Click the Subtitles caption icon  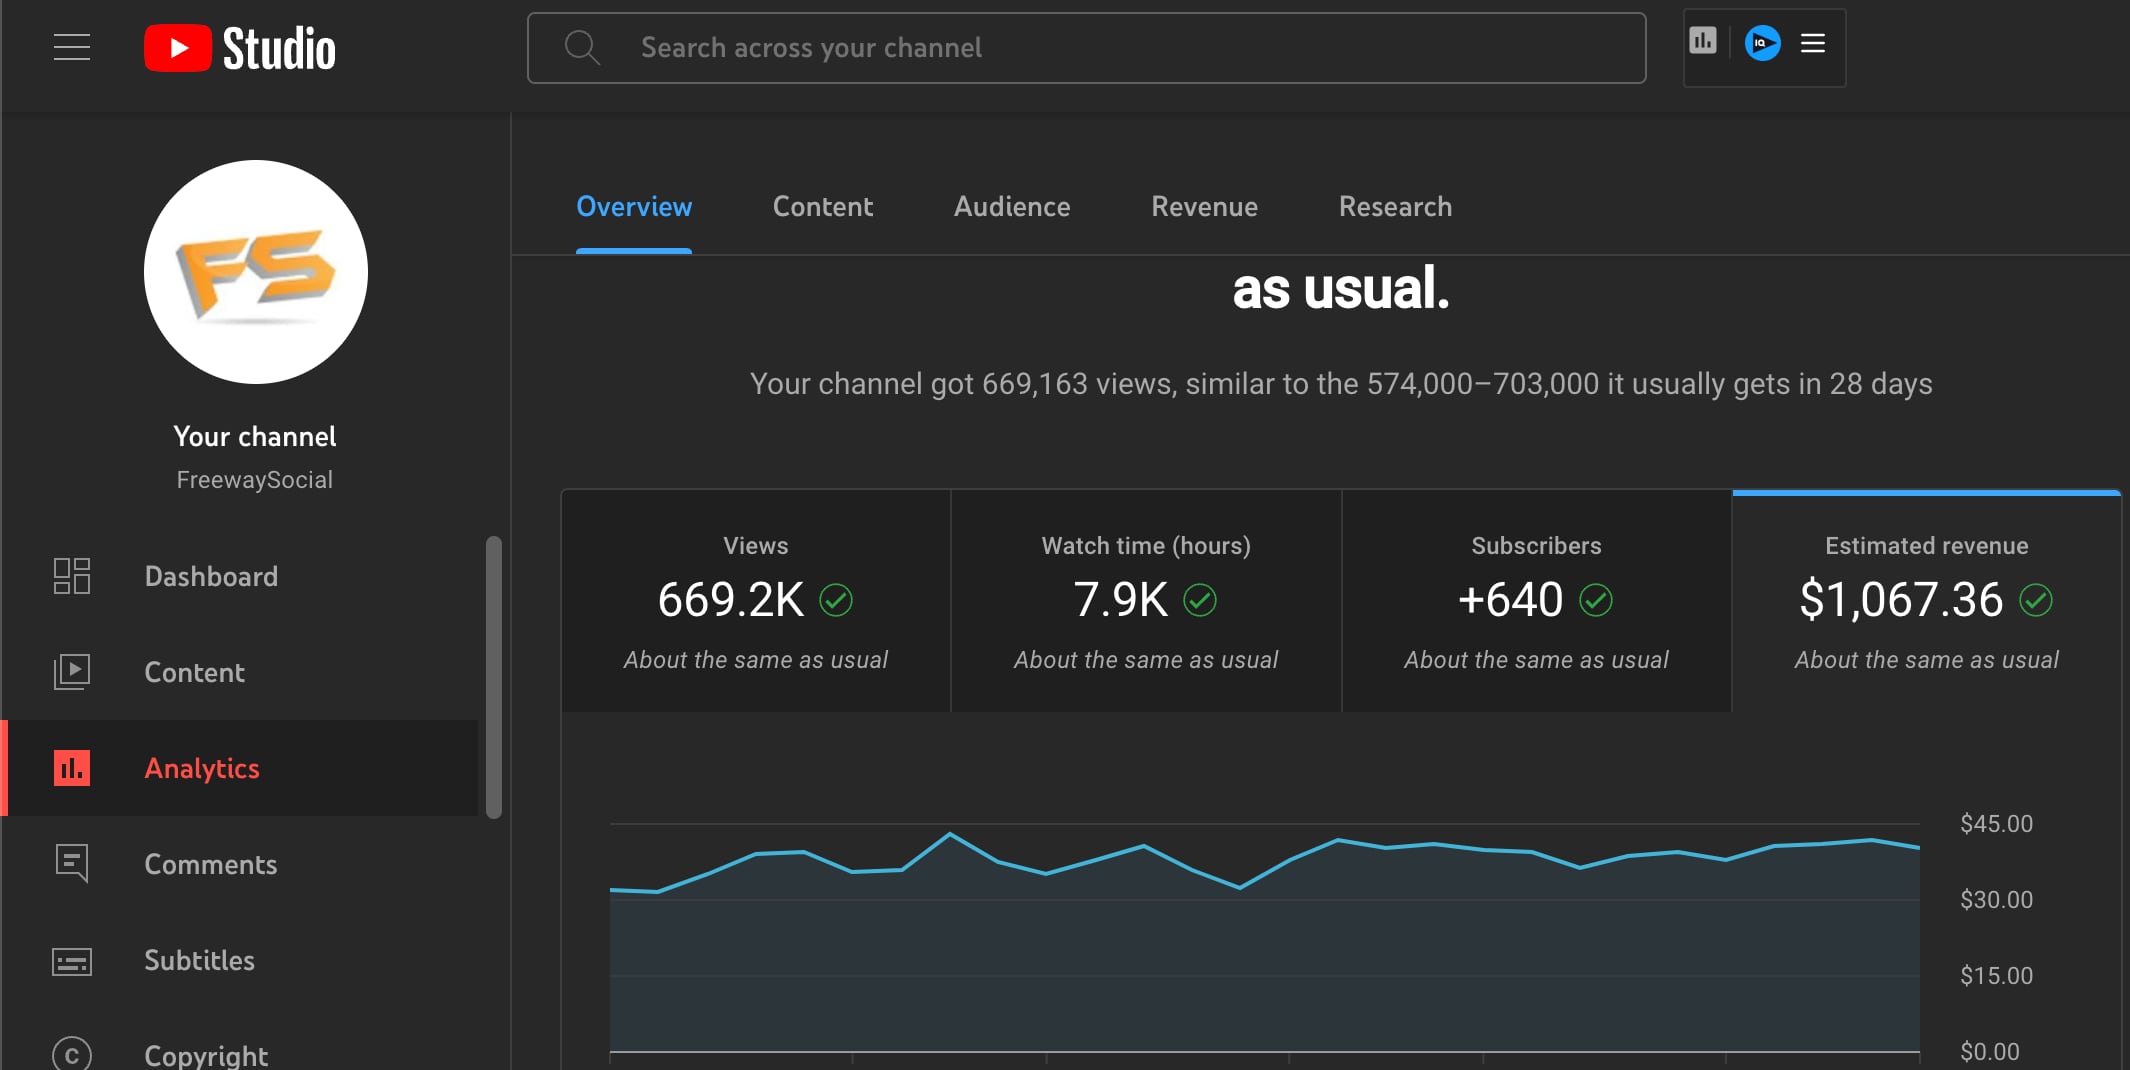pos(72,961)
